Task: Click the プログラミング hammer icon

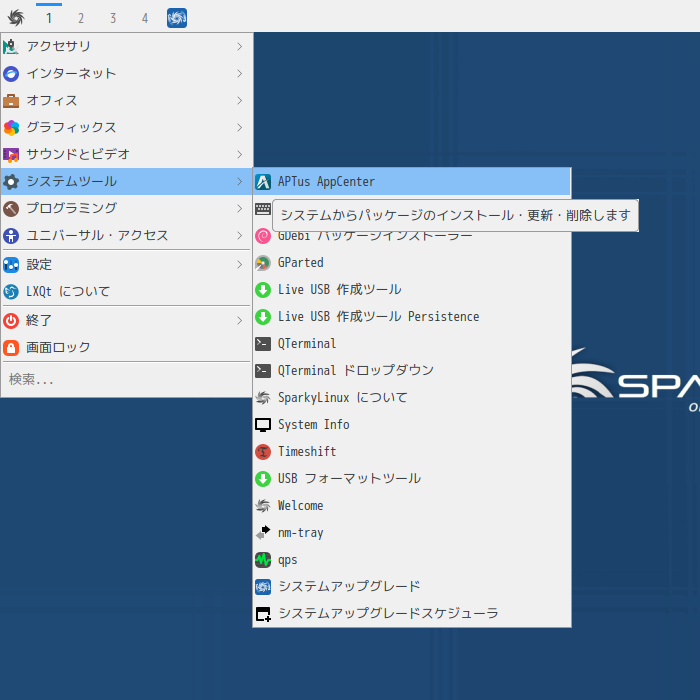Action: (11, 208)
